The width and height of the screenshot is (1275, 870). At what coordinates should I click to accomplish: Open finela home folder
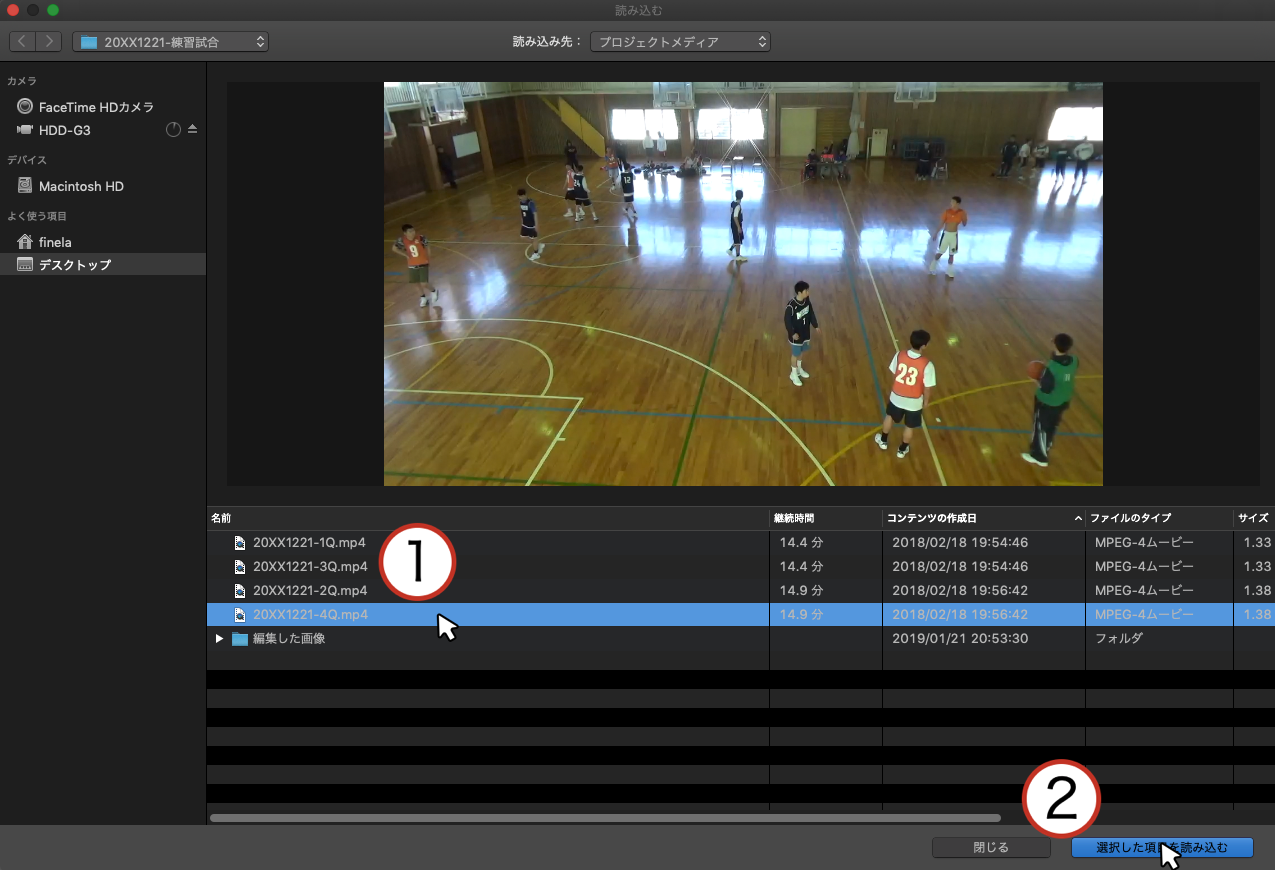pyautogui.click(x=55, y=242)
